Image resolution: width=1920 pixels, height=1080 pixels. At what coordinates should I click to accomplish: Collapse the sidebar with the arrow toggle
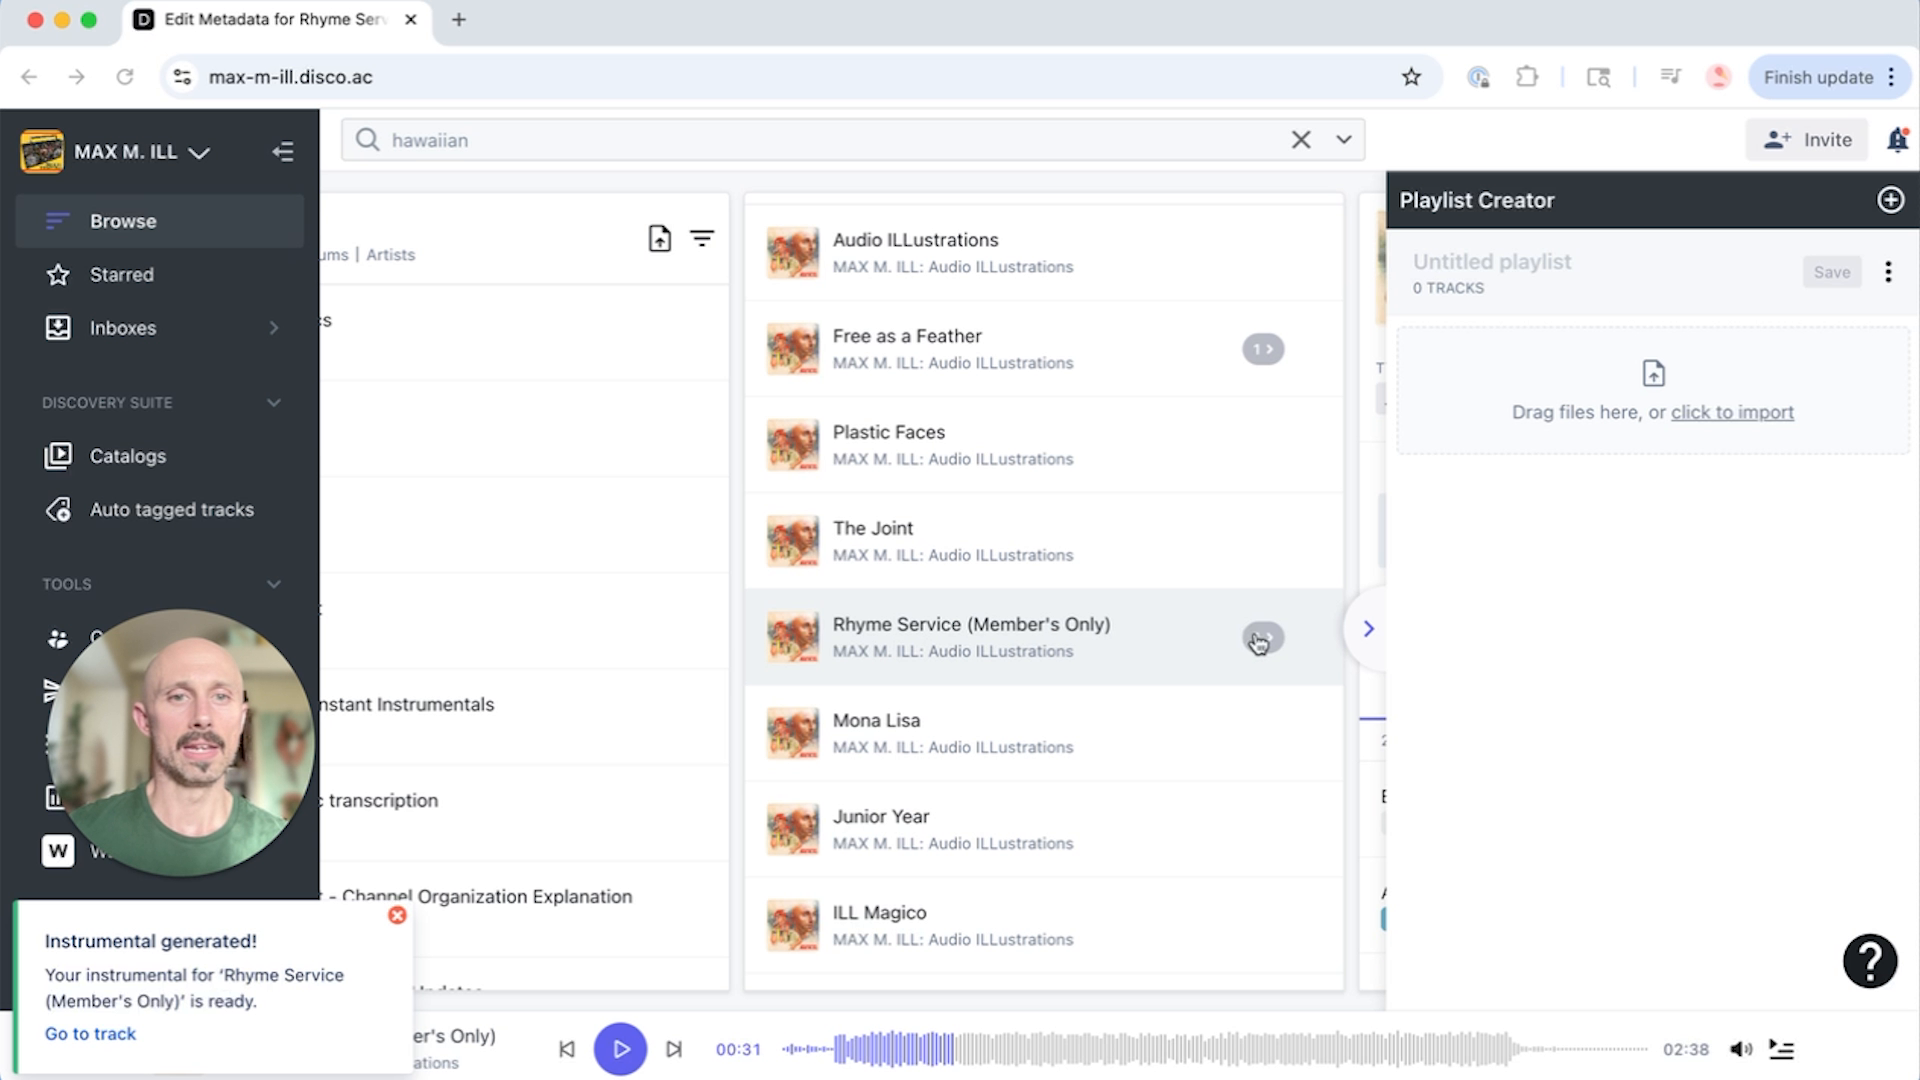[x=283, y=151]
